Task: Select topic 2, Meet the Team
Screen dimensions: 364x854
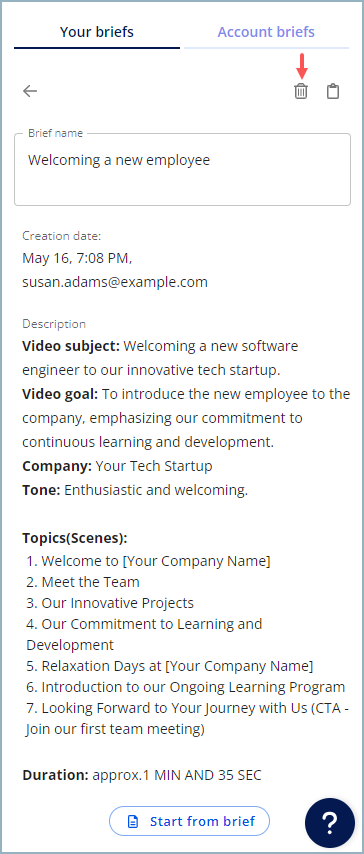Action: point(83,582)
